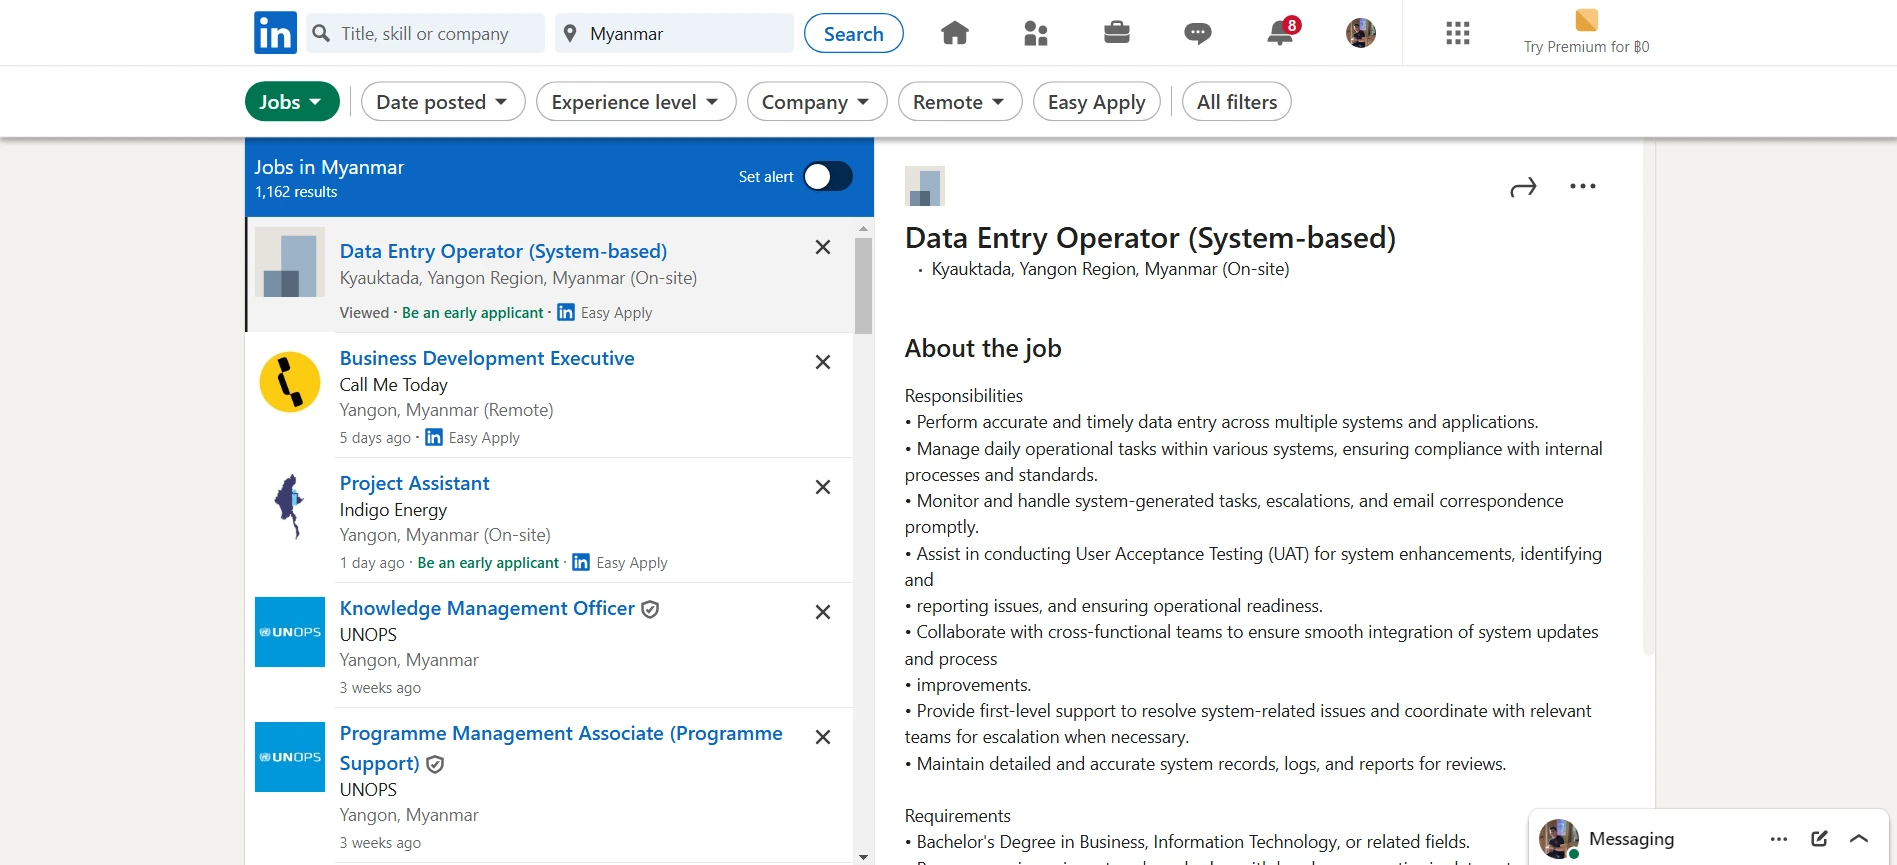Share the Data Entry Operator job
Screen dimensions: 1897x865
(1523, 187)
